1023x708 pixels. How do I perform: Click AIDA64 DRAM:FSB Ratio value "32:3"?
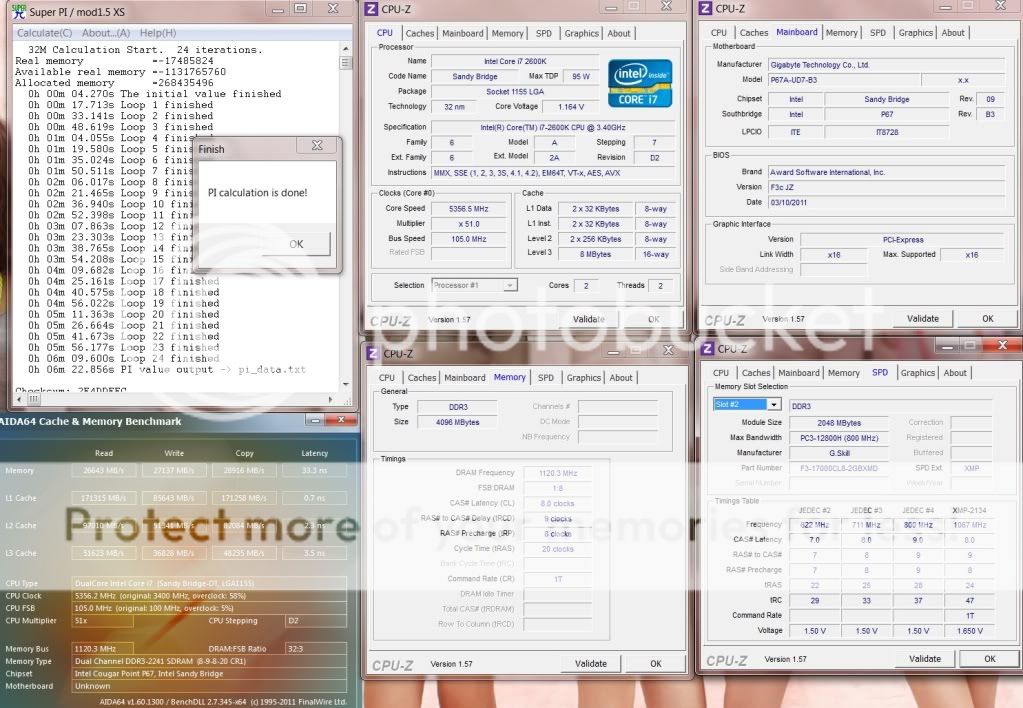[x=316, y=649]
